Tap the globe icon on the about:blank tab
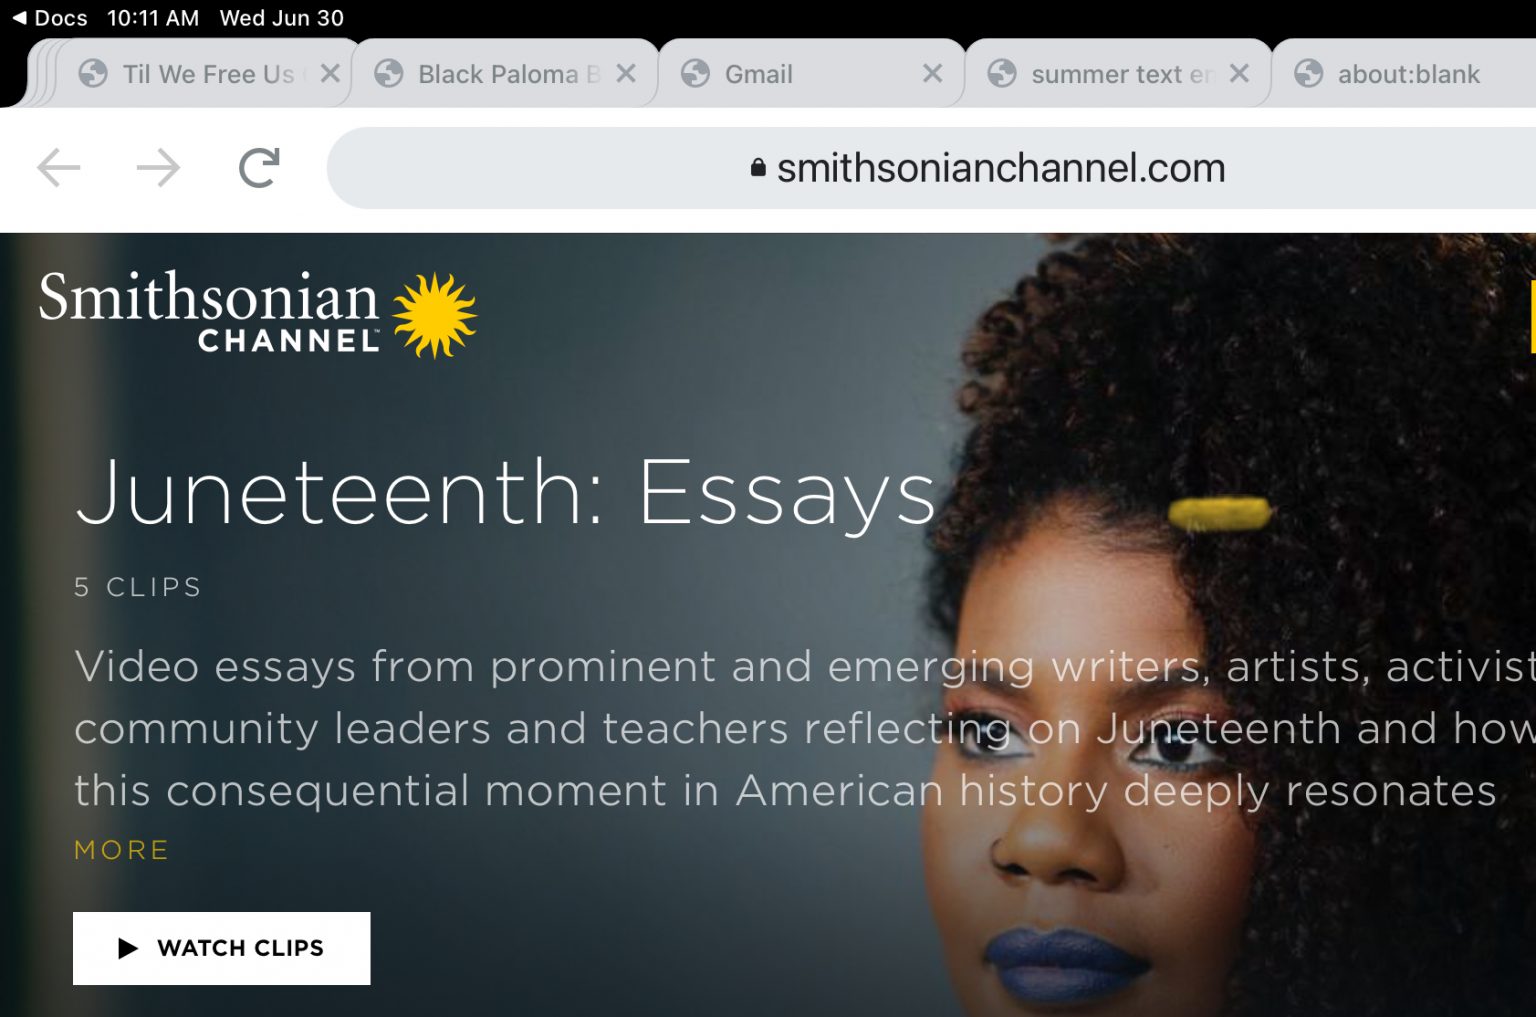Viewport: 1536px width, 1017px height. [1308, 74]
